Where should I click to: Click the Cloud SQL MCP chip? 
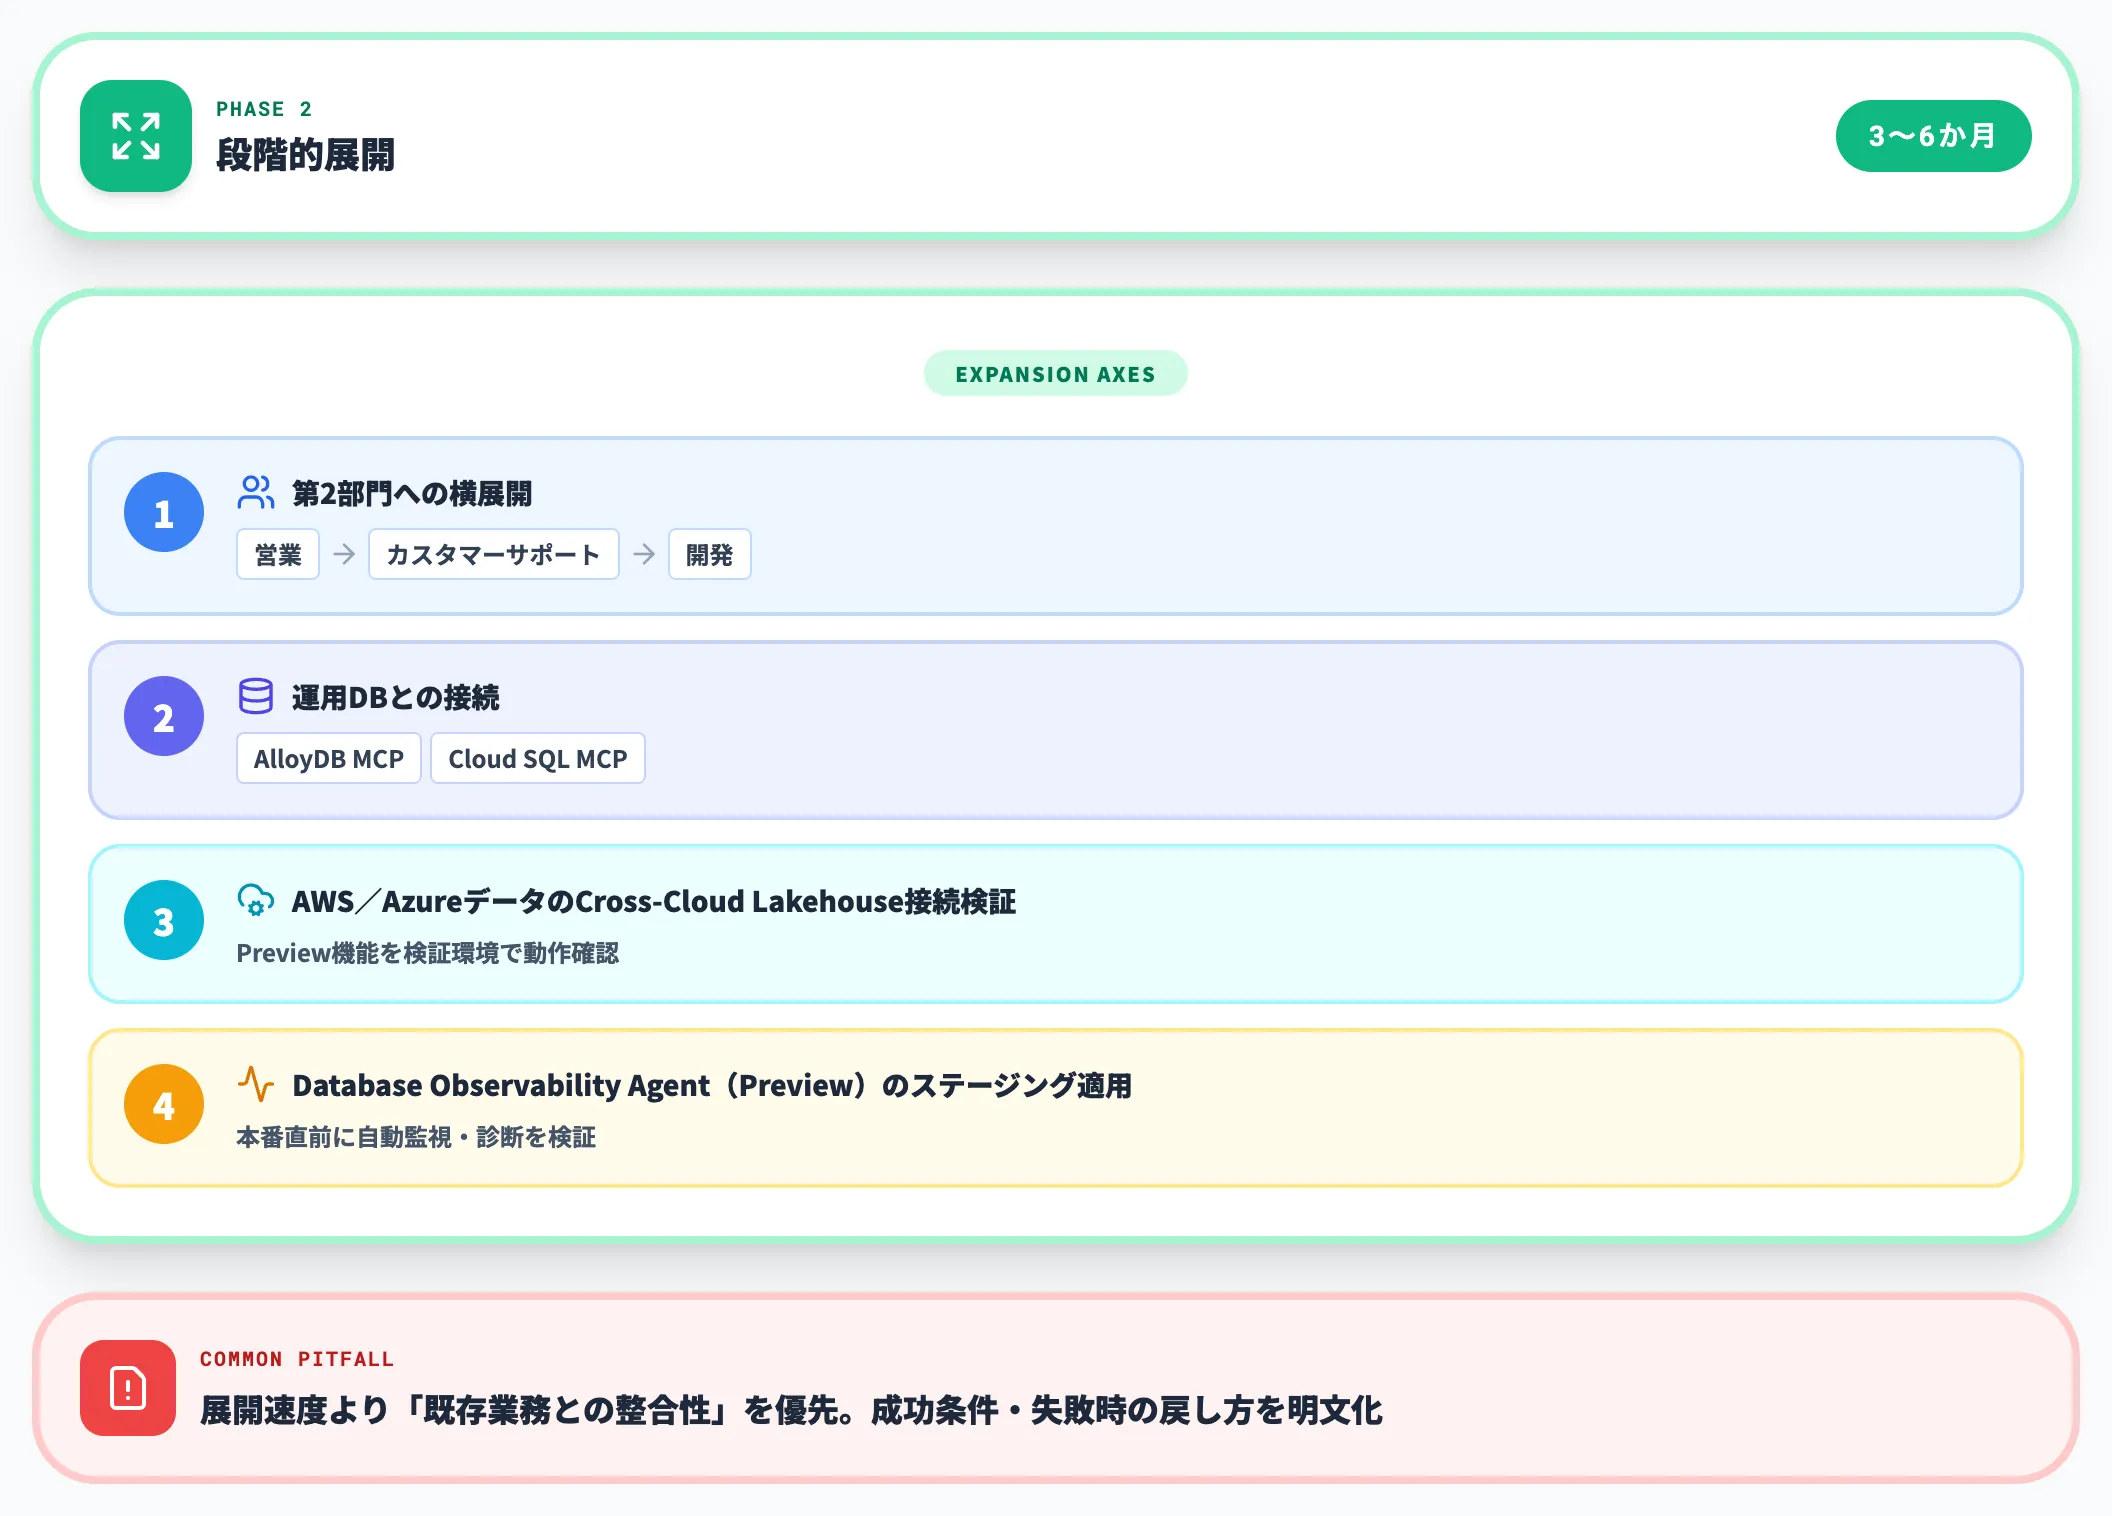point(537,758)
